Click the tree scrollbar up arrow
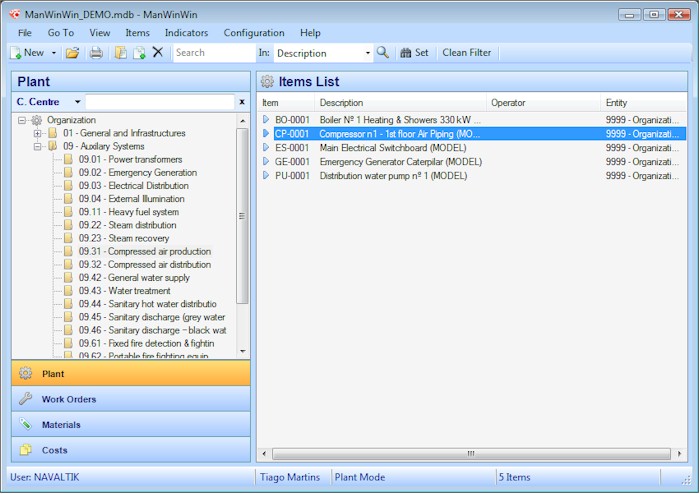 [x=242, y=120]
